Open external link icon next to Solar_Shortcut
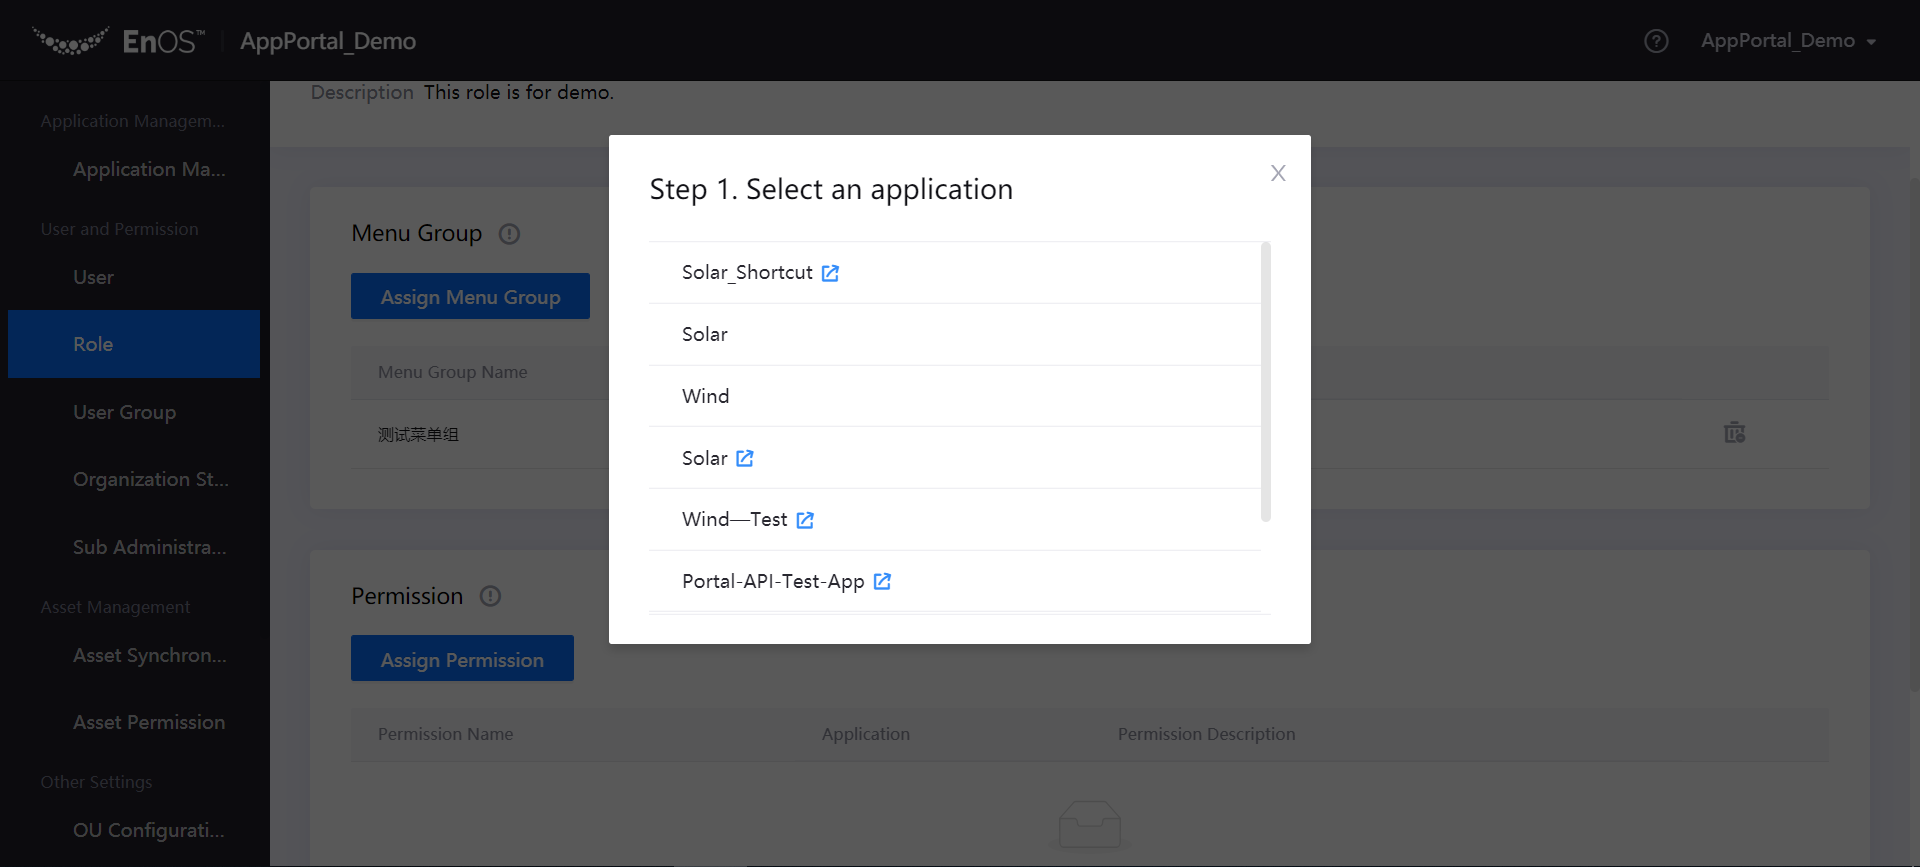This screenshot has width=1920, height=867. (x=830, y=273)
